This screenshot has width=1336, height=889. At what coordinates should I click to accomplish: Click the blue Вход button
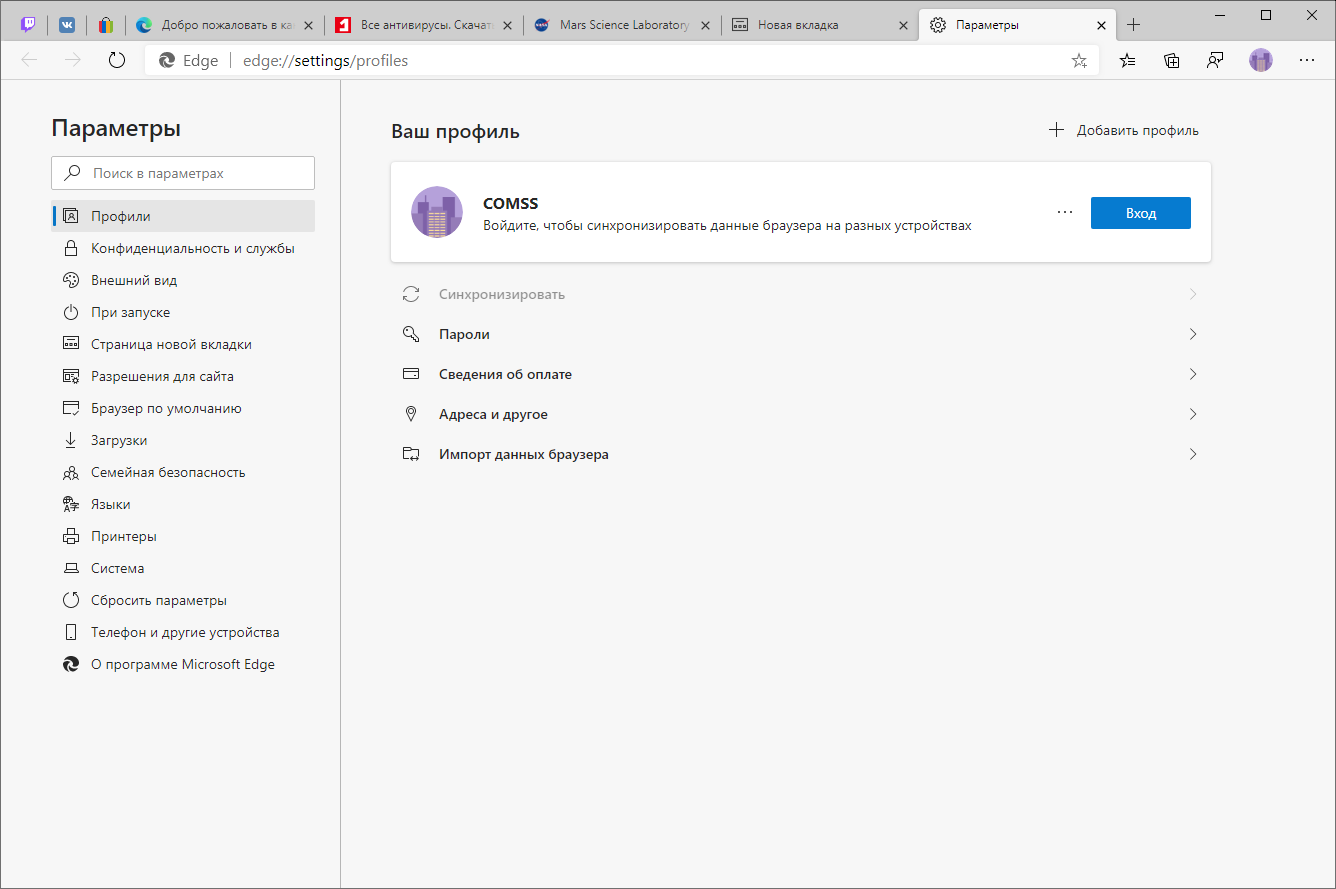1140,213
